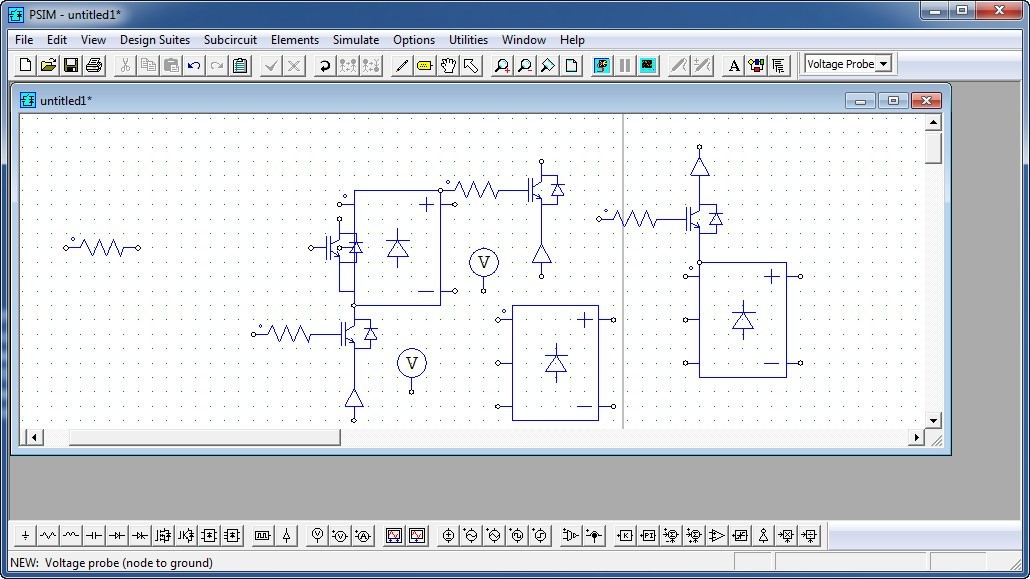Click the horizontal scrollbar right arrow
The width and height of the screenshot is (1030, 579).
tap(916, 437)
